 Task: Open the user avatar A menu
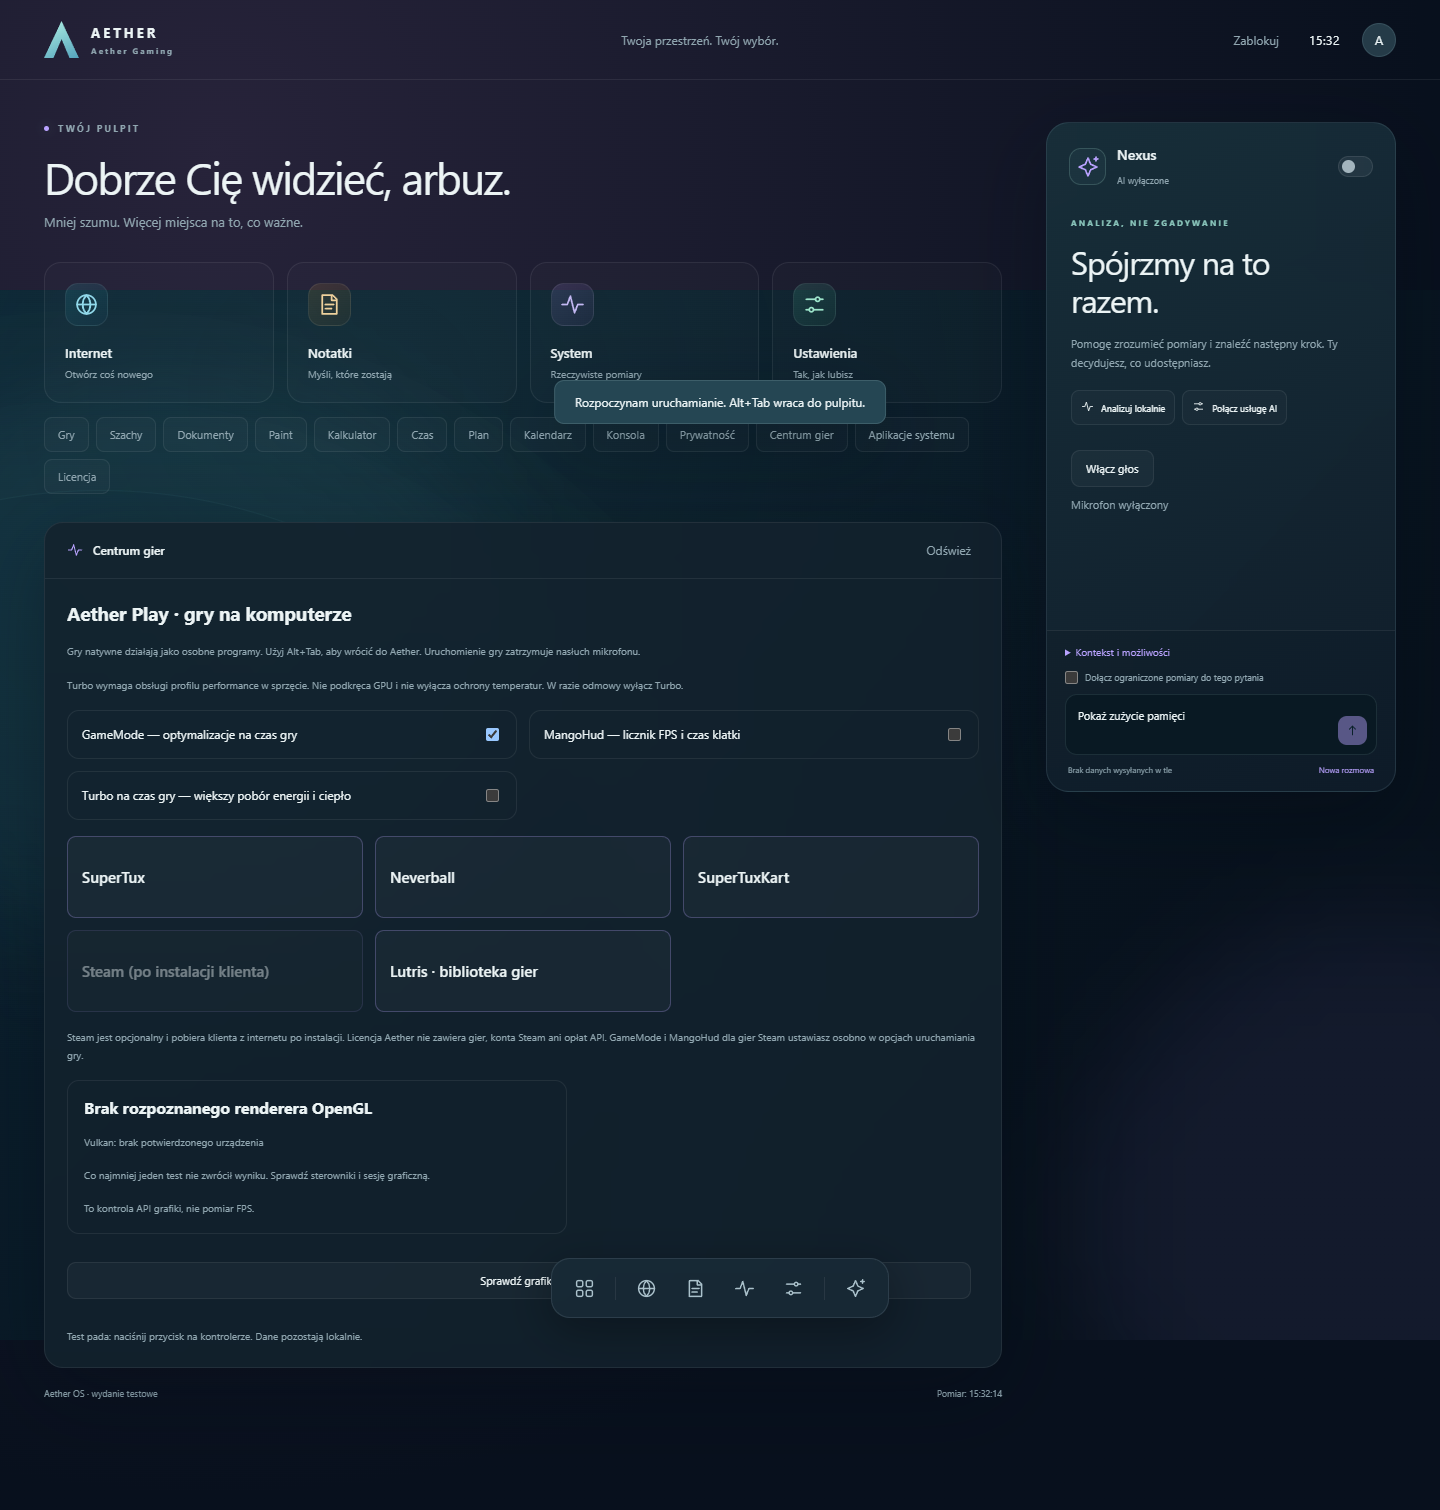pos(1379,40)
